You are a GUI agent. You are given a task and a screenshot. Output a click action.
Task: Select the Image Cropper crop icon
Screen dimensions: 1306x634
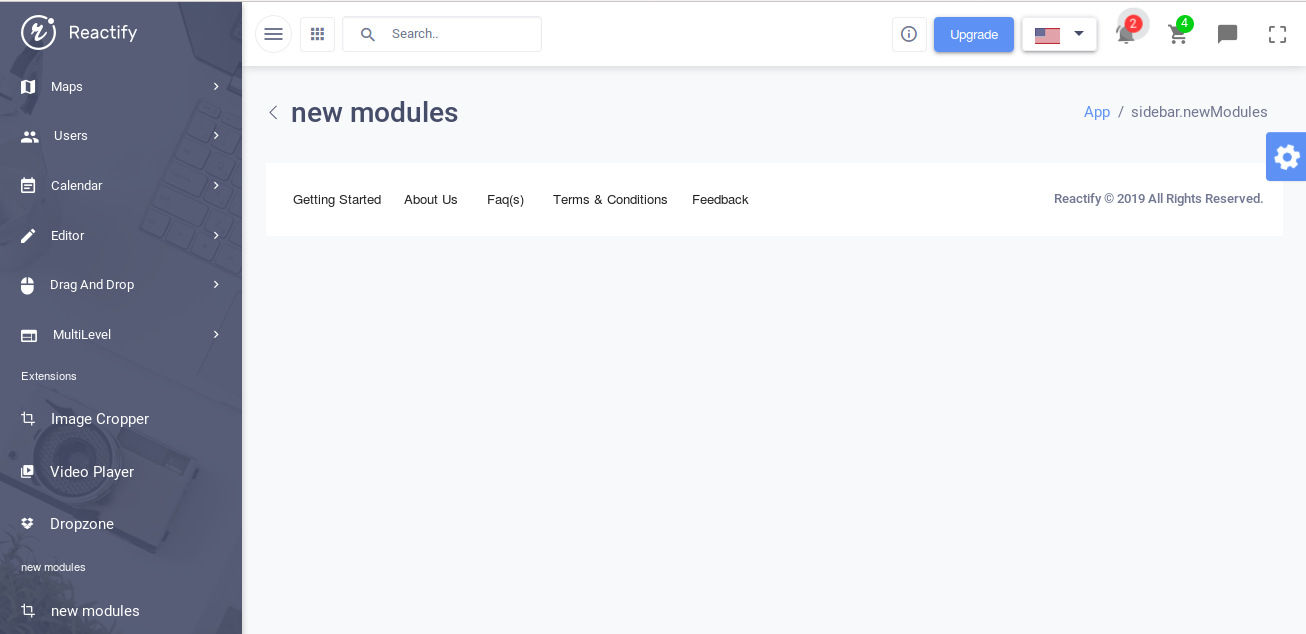27,419
